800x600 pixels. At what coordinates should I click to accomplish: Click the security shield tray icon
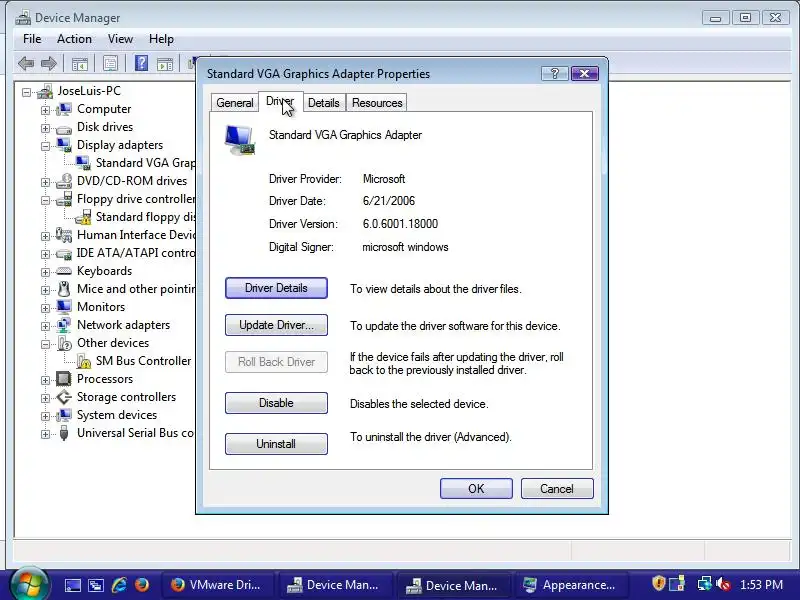(659, 583)
